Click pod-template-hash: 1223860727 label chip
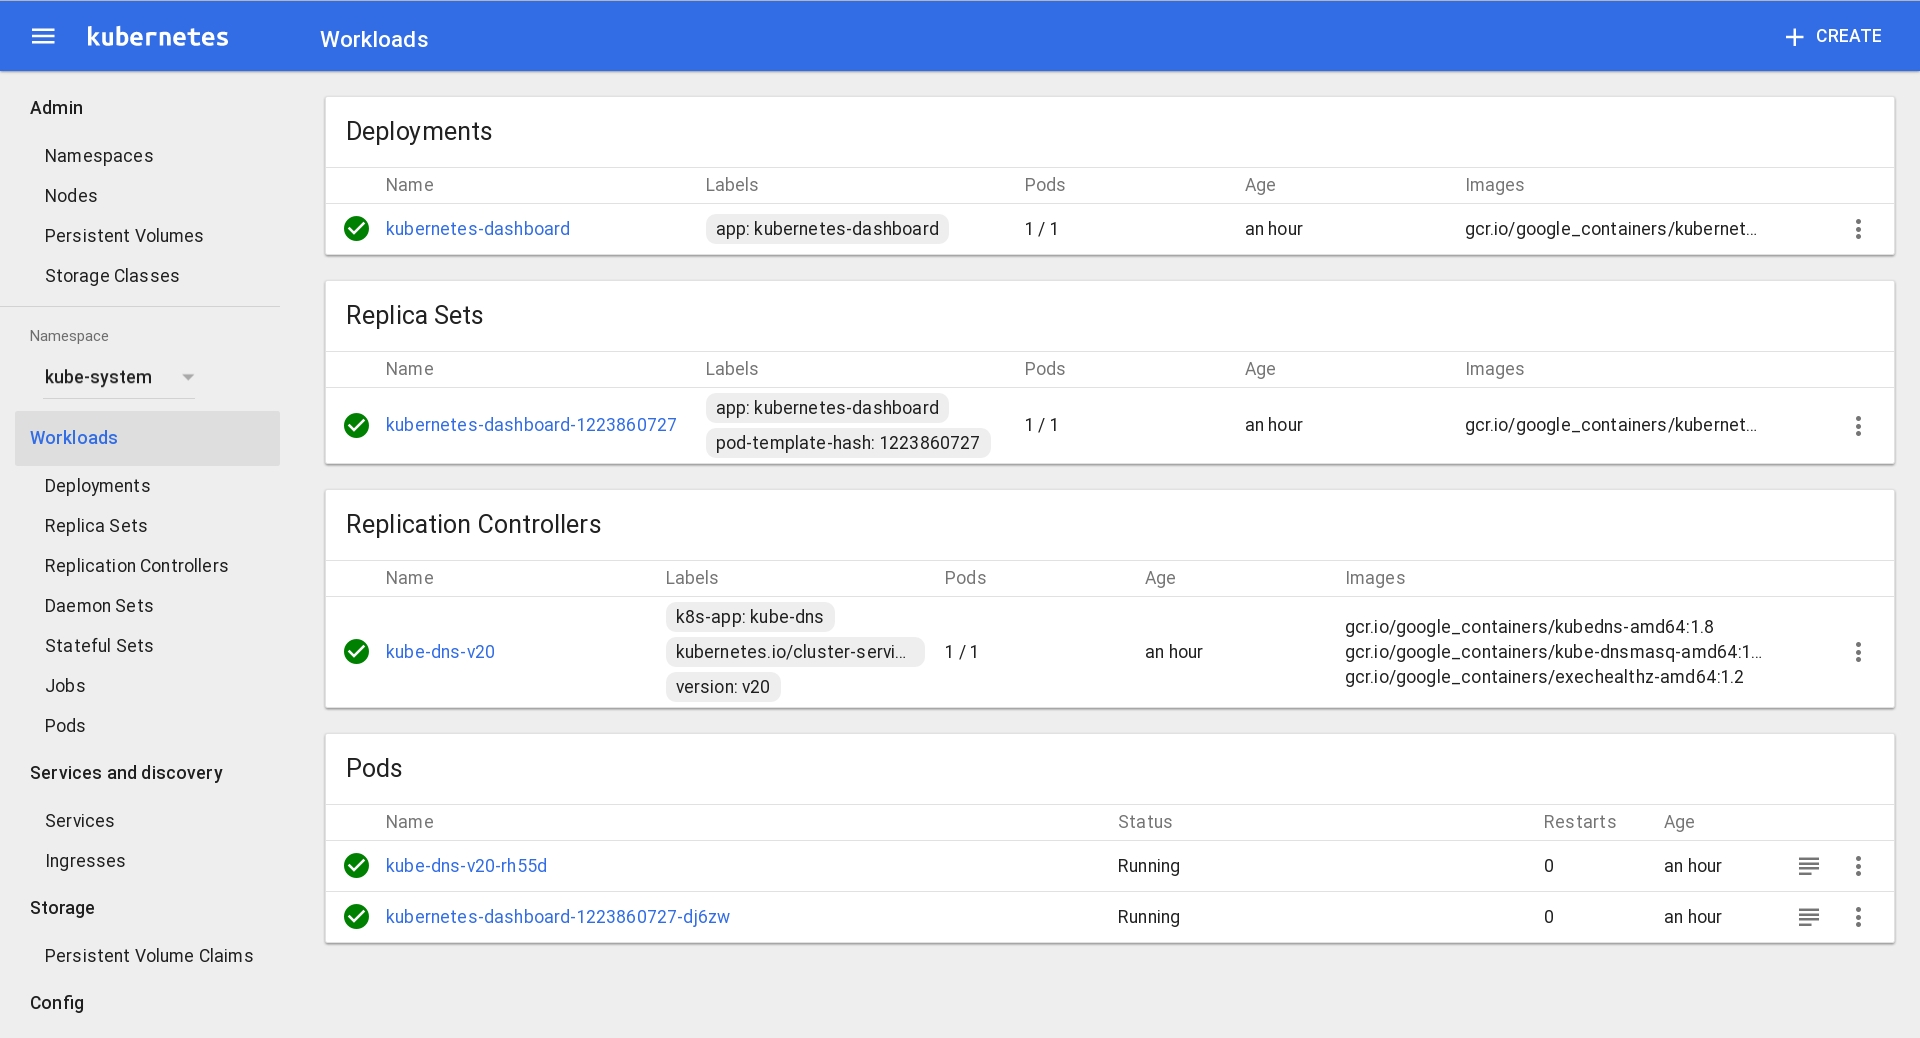 coord(848,443)
